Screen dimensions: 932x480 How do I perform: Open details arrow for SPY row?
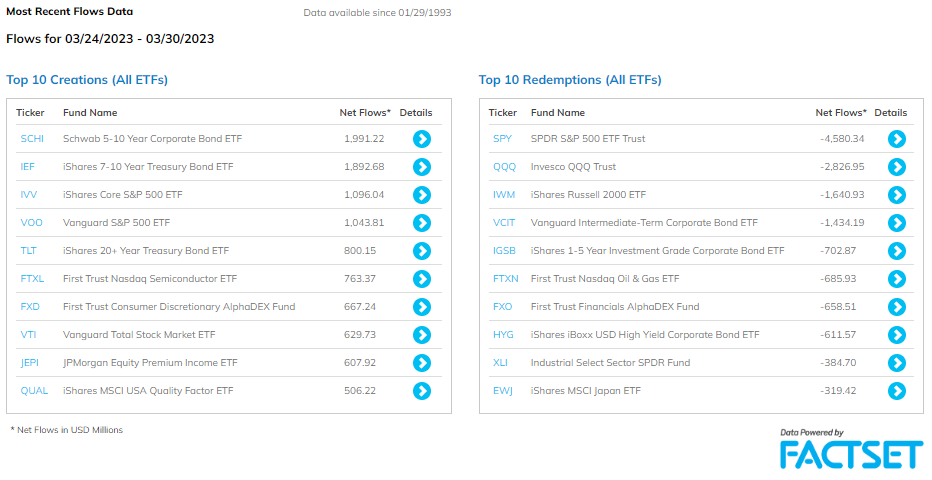[897, 139]
